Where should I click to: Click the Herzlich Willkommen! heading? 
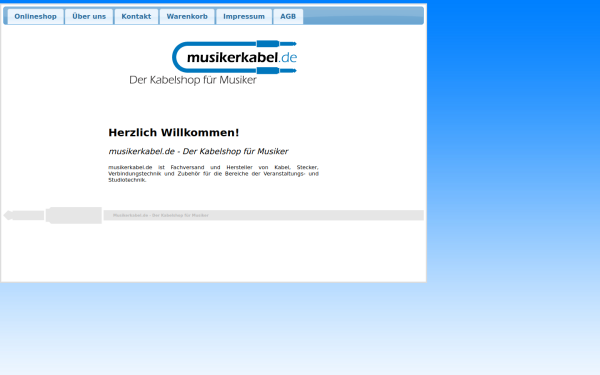coord(174,132)
